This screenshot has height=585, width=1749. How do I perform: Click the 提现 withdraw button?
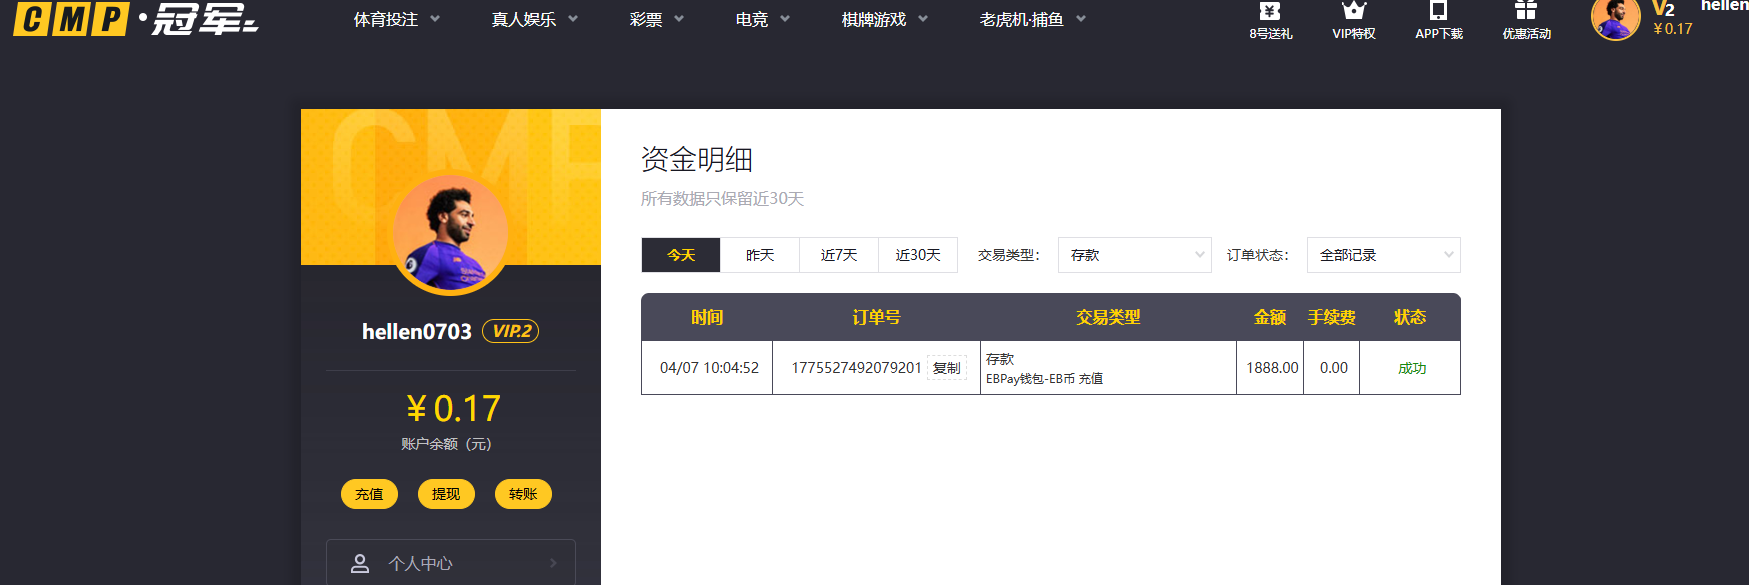[x=446, y=494]
